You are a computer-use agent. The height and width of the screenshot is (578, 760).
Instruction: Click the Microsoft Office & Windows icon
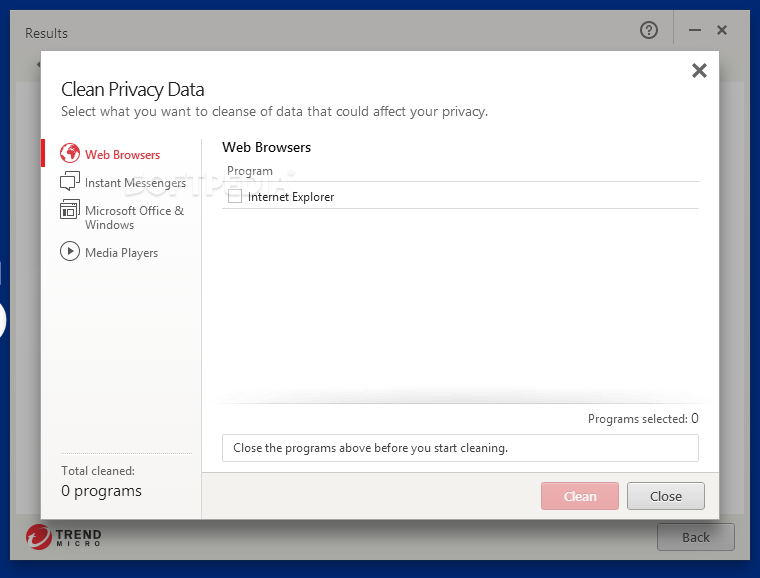70,210
